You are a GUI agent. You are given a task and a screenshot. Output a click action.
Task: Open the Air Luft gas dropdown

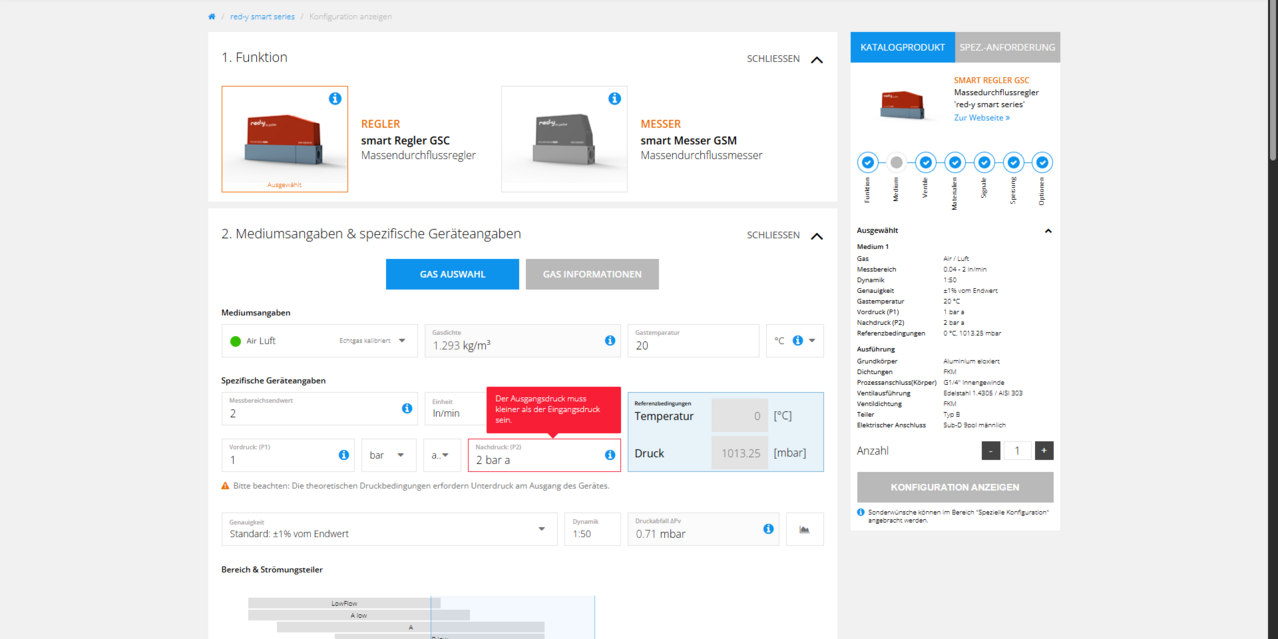coord(320,341)
